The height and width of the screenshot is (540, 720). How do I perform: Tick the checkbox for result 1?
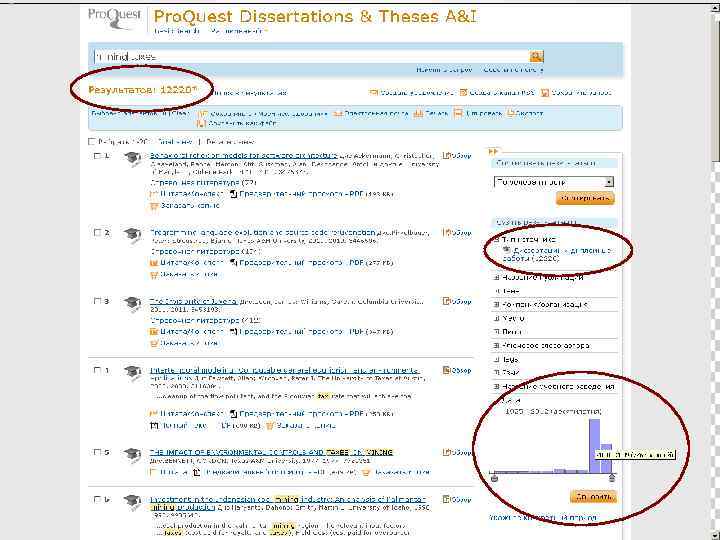(97, 156)
